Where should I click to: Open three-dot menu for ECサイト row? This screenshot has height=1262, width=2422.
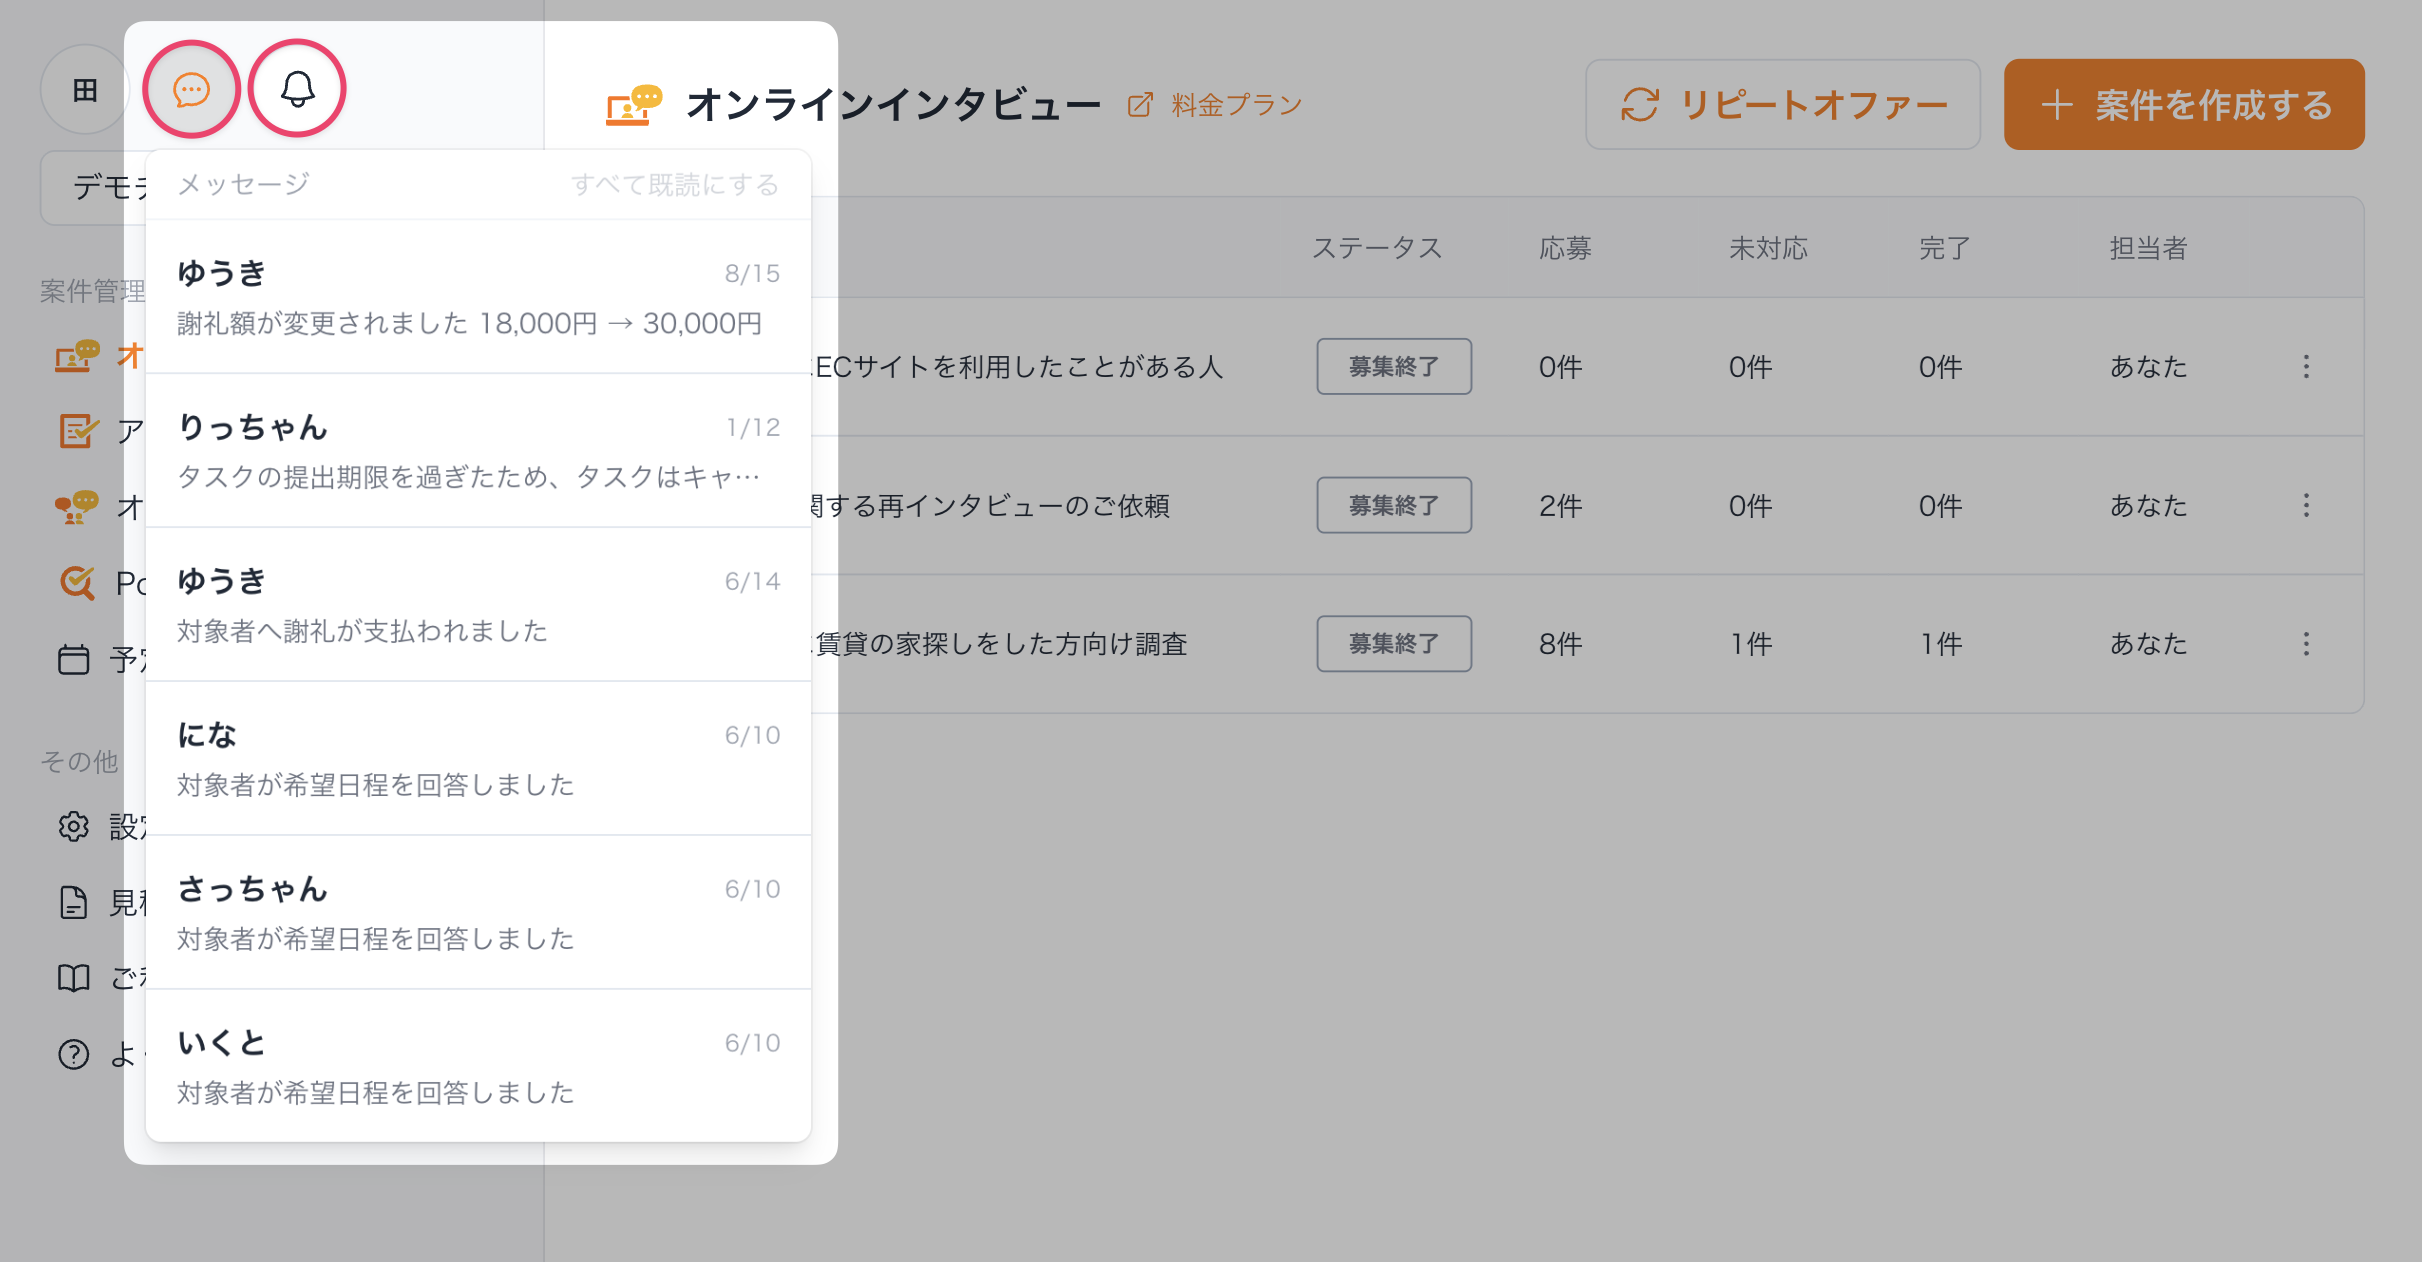pyautogui.click(x=2306, y=367)
